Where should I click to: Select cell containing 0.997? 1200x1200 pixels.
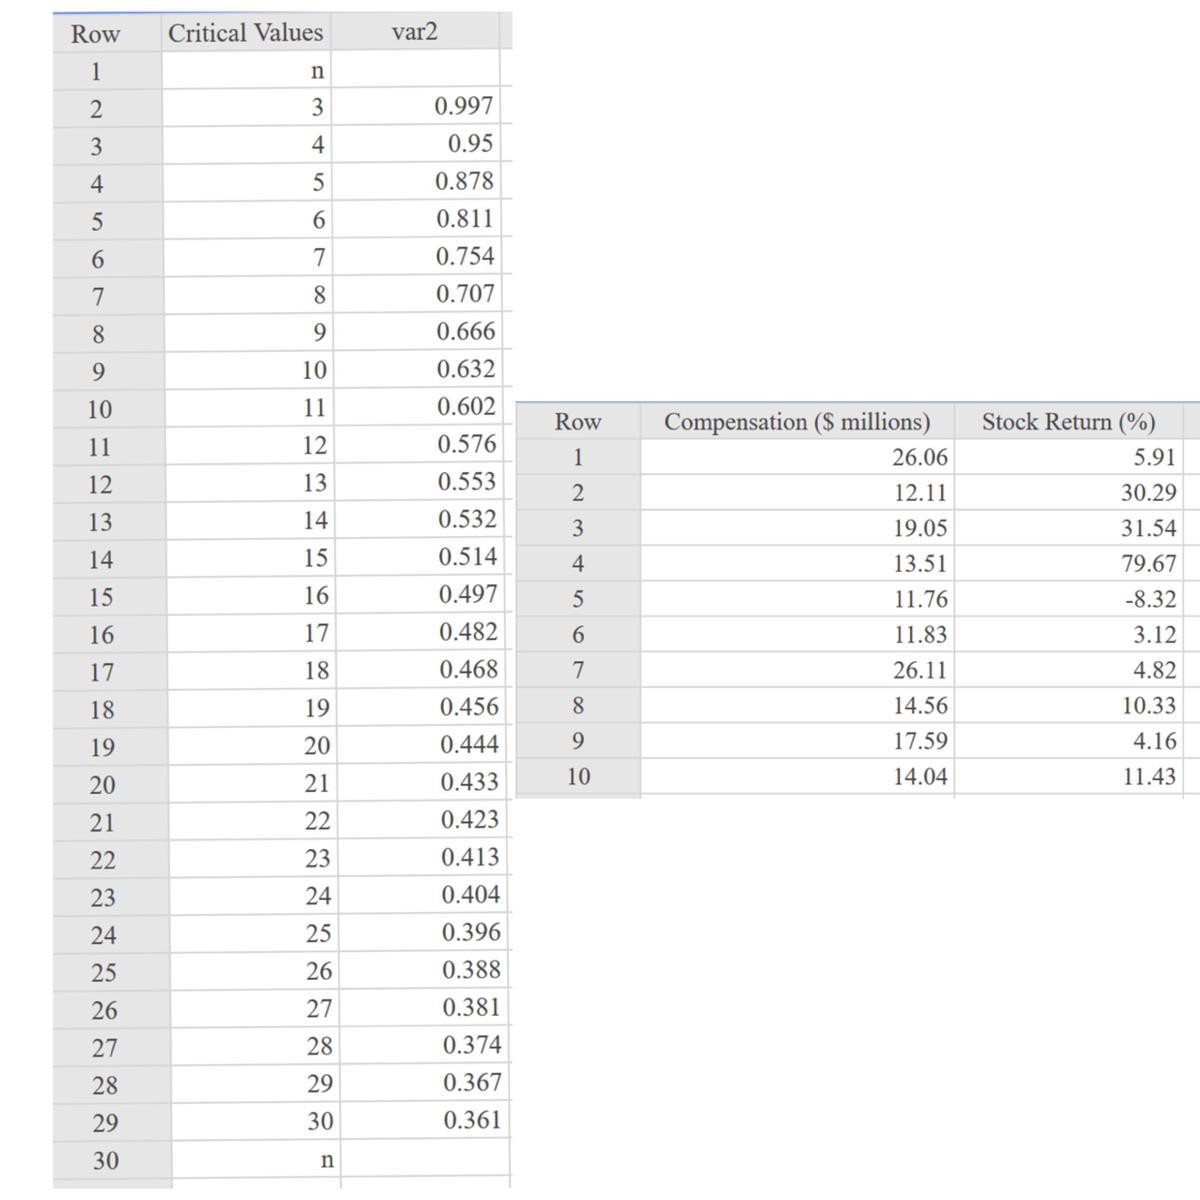(x=415, y=106)
